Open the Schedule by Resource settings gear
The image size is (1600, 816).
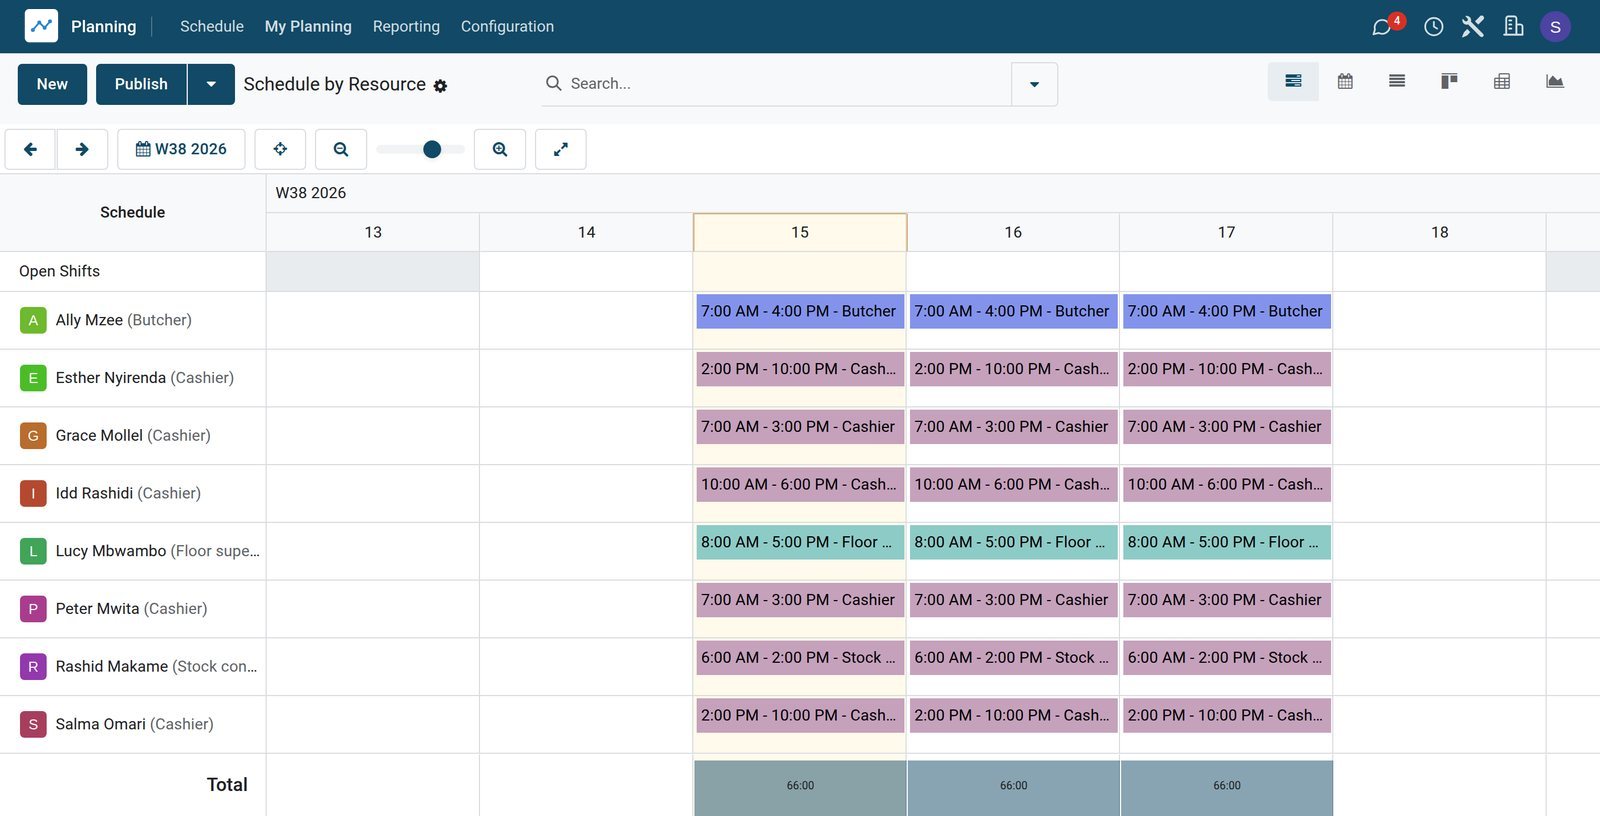[x=440, y=86]
